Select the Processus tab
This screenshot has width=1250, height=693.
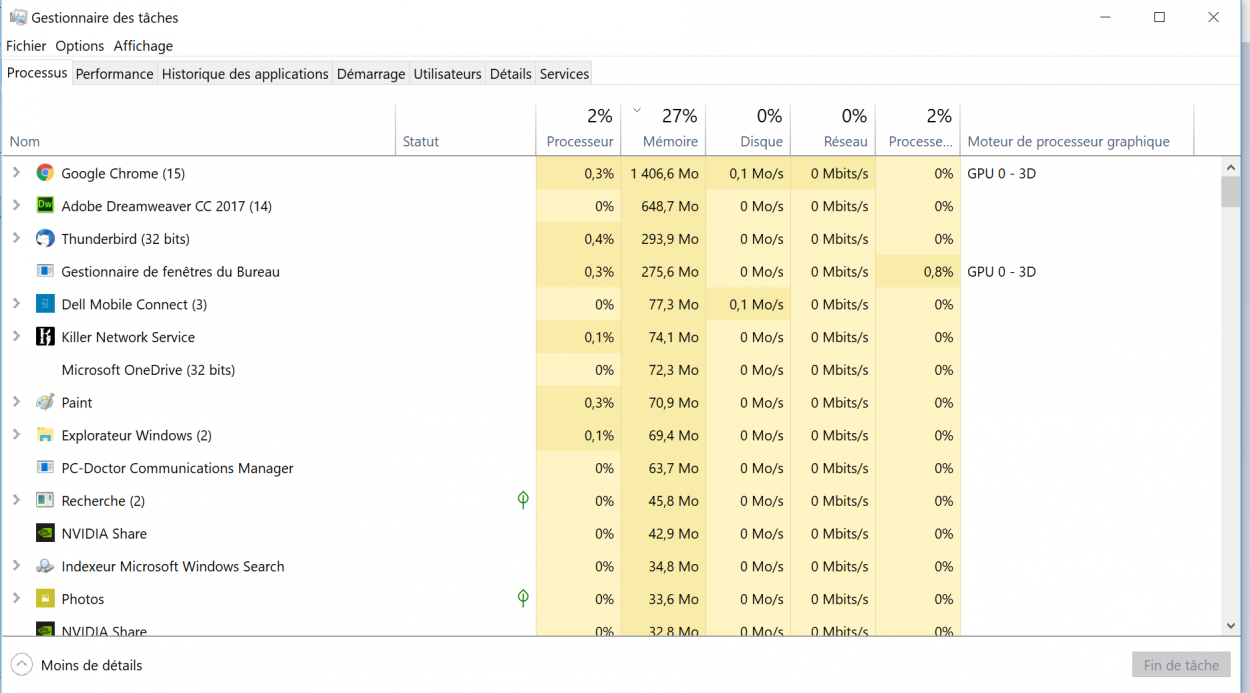coord(37,73)
